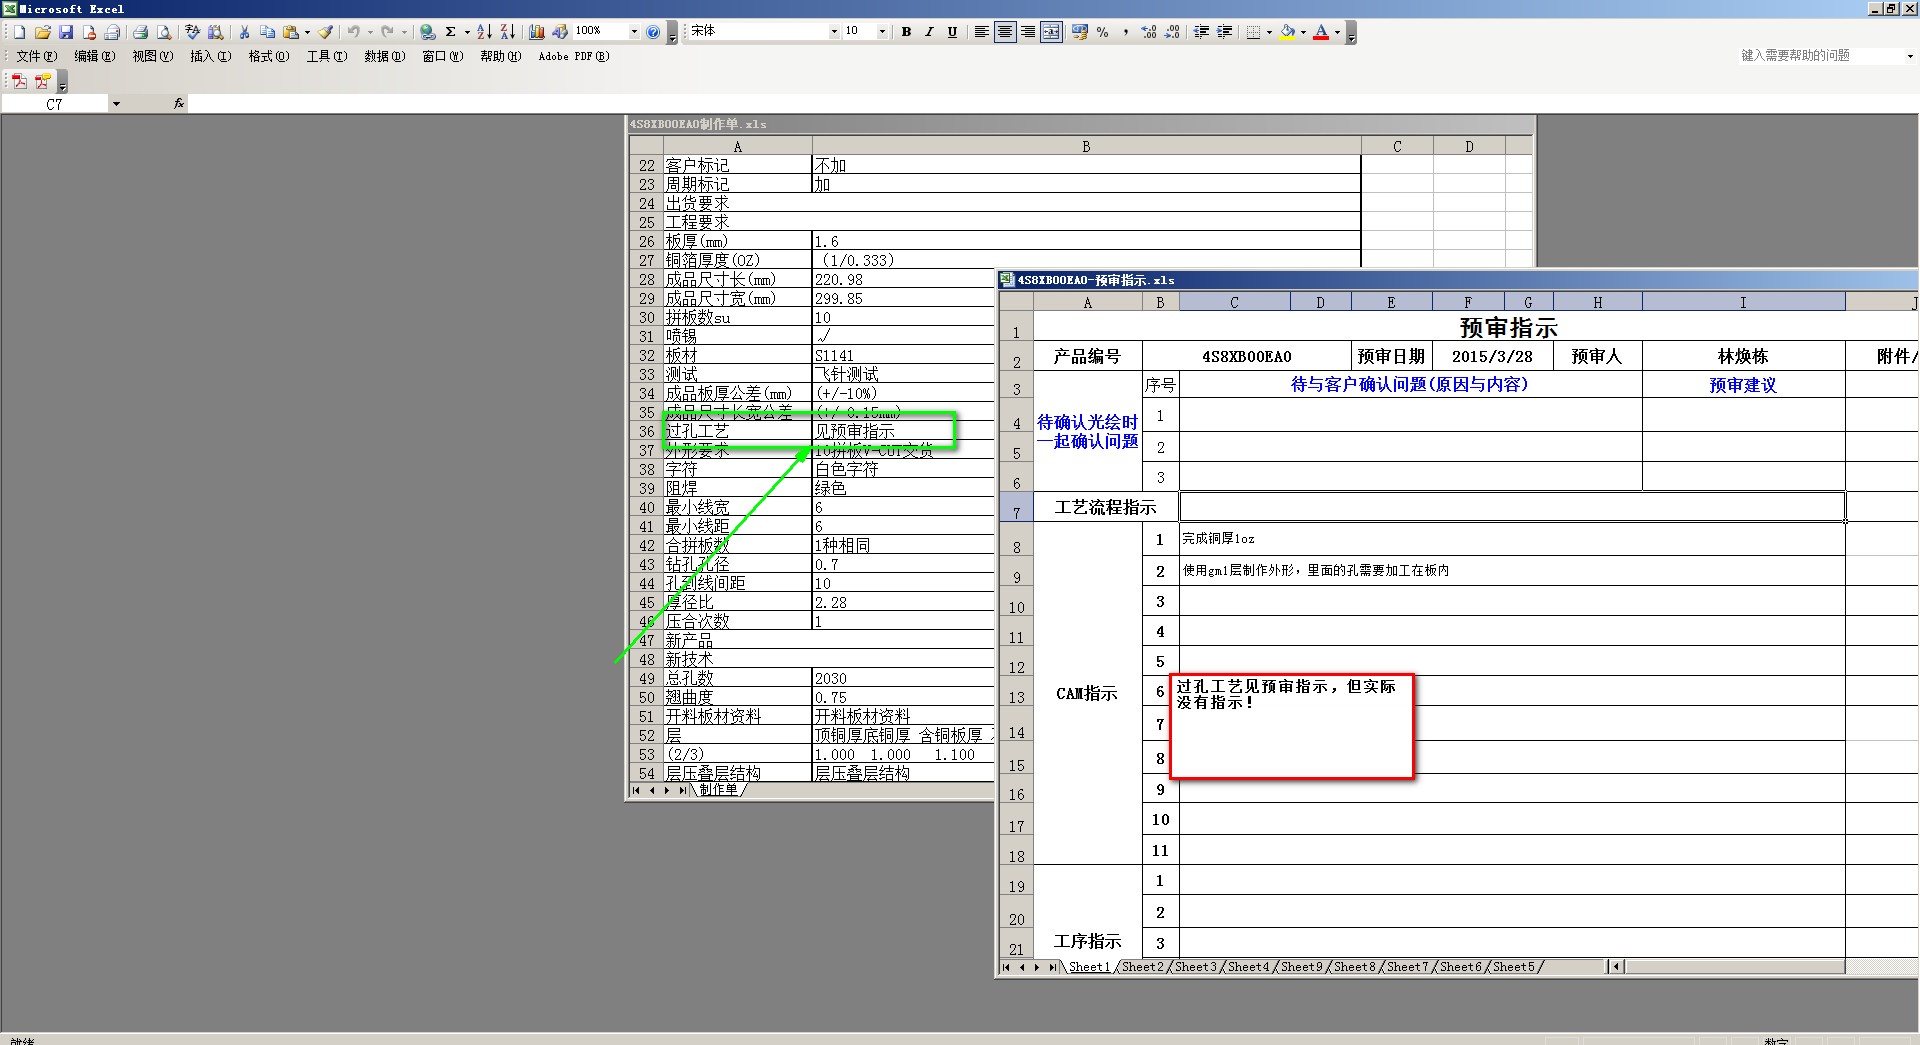Open the zoom percentage dropdown
This screenshot has width=1920, height=1045.
pyautogui.click(x=634, y=32)
